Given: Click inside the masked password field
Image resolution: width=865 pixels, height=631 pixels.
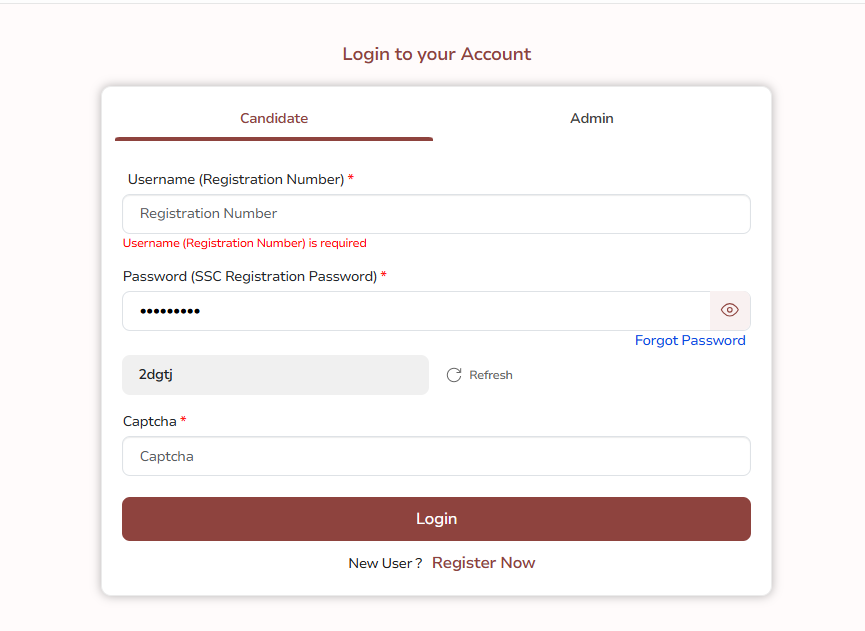Looking at the screenshot, I should [x=417, y=311].
